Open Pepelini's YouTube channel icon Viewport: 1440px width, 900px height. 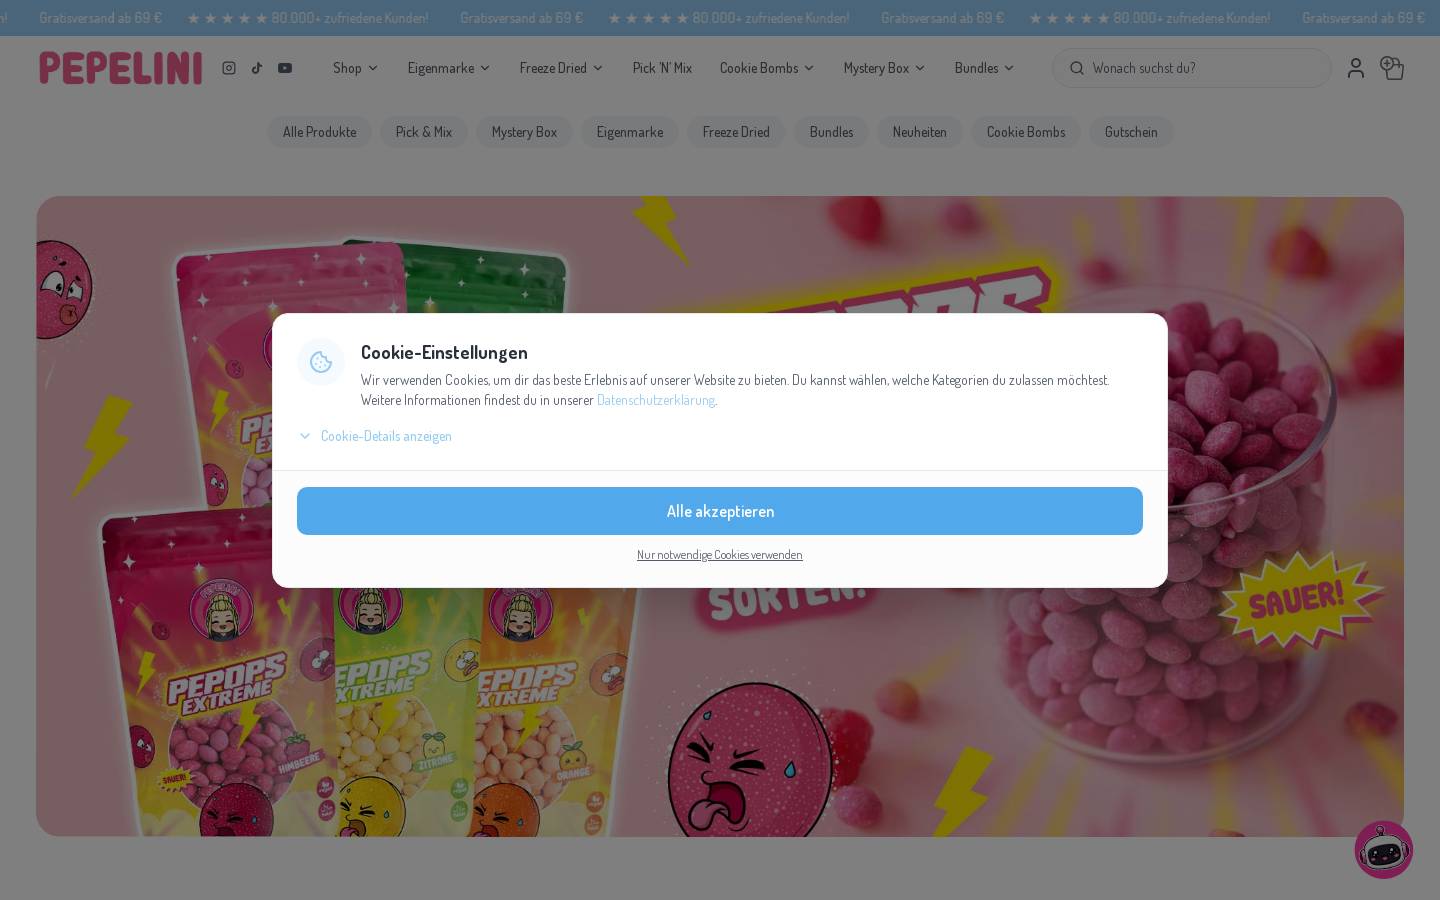285,68
